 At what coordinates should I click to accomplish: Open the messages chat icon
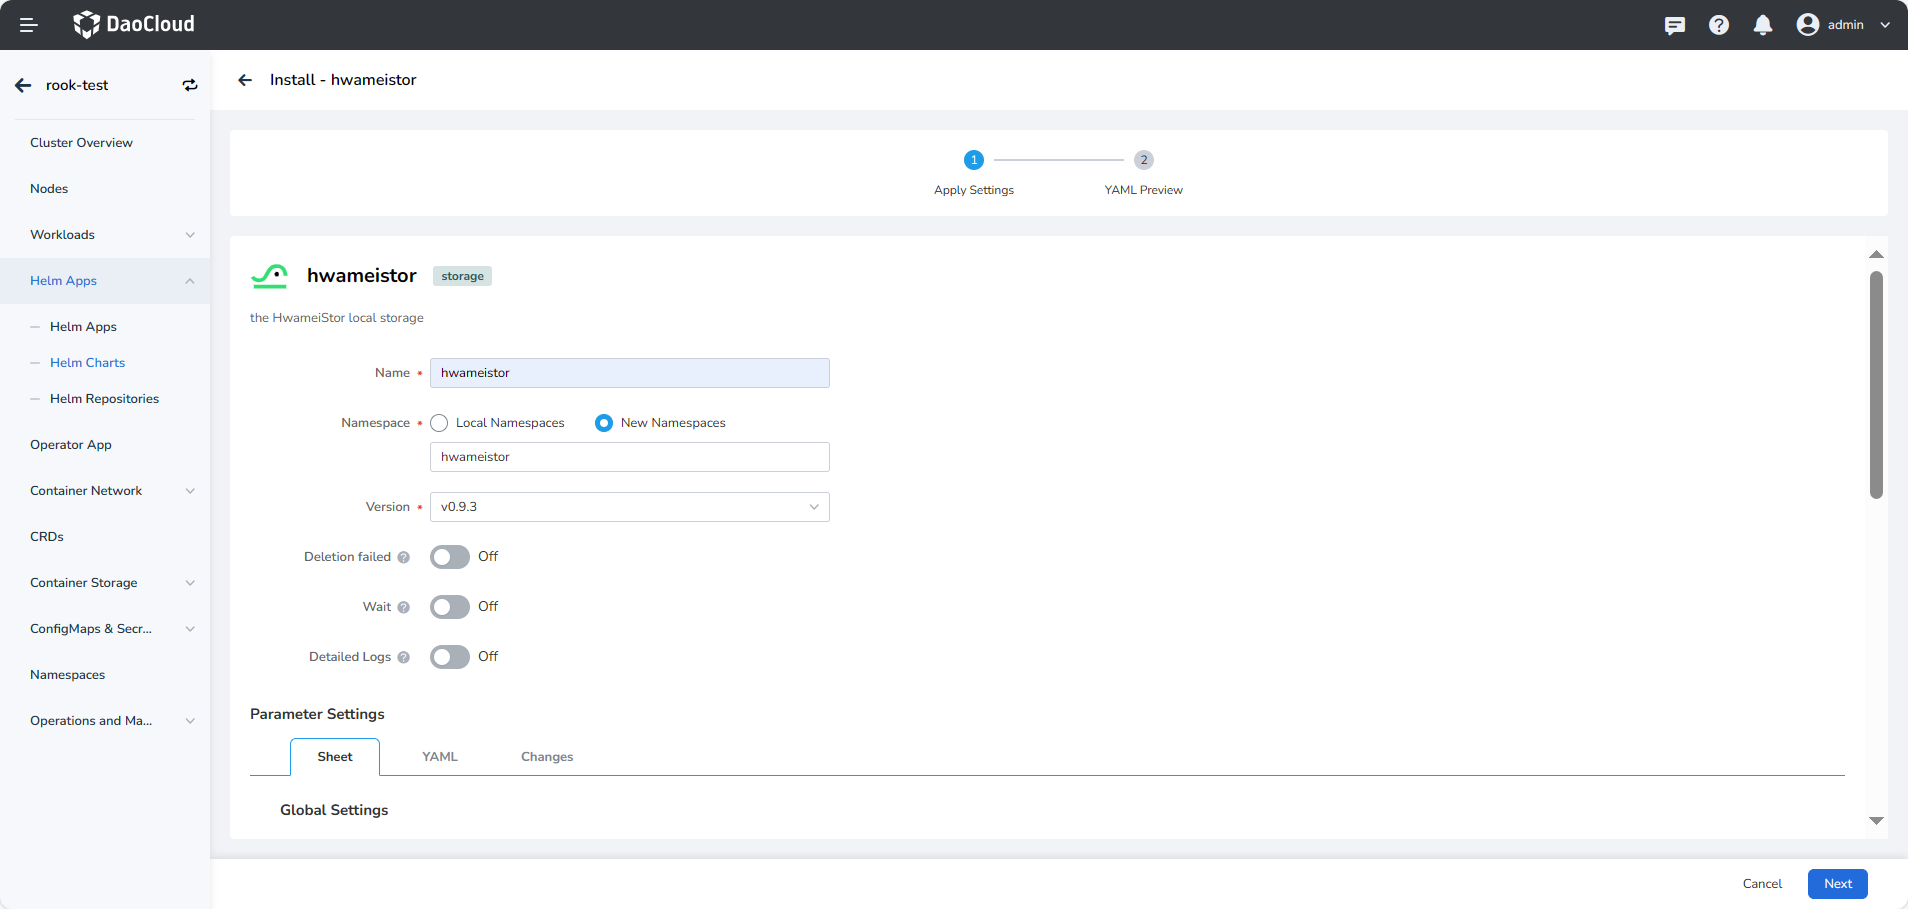pyautogui.click(x=1674, y=25)
